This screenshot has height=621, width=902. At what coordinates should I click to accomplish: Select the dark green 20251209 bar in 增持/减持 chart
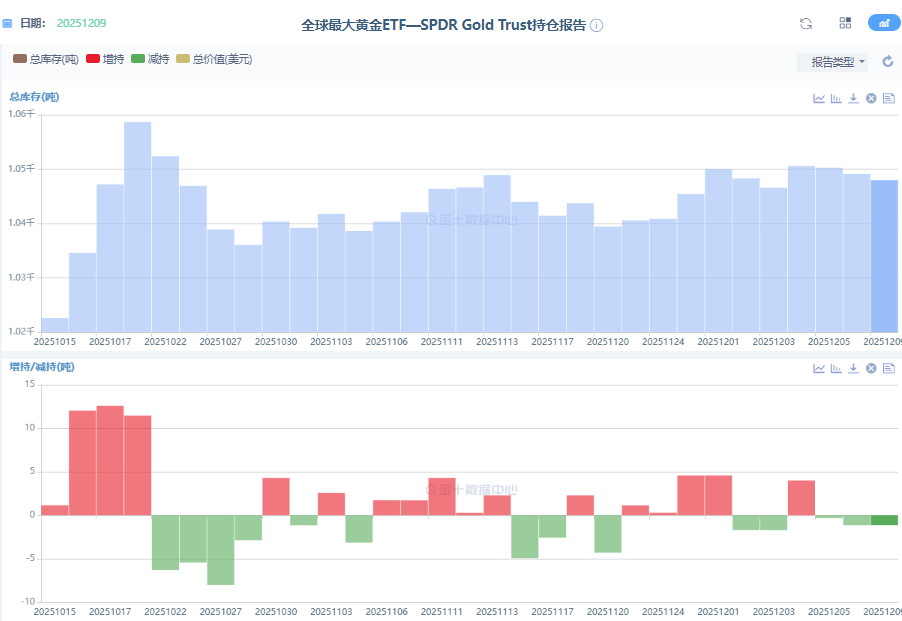(x=884, y=520)
